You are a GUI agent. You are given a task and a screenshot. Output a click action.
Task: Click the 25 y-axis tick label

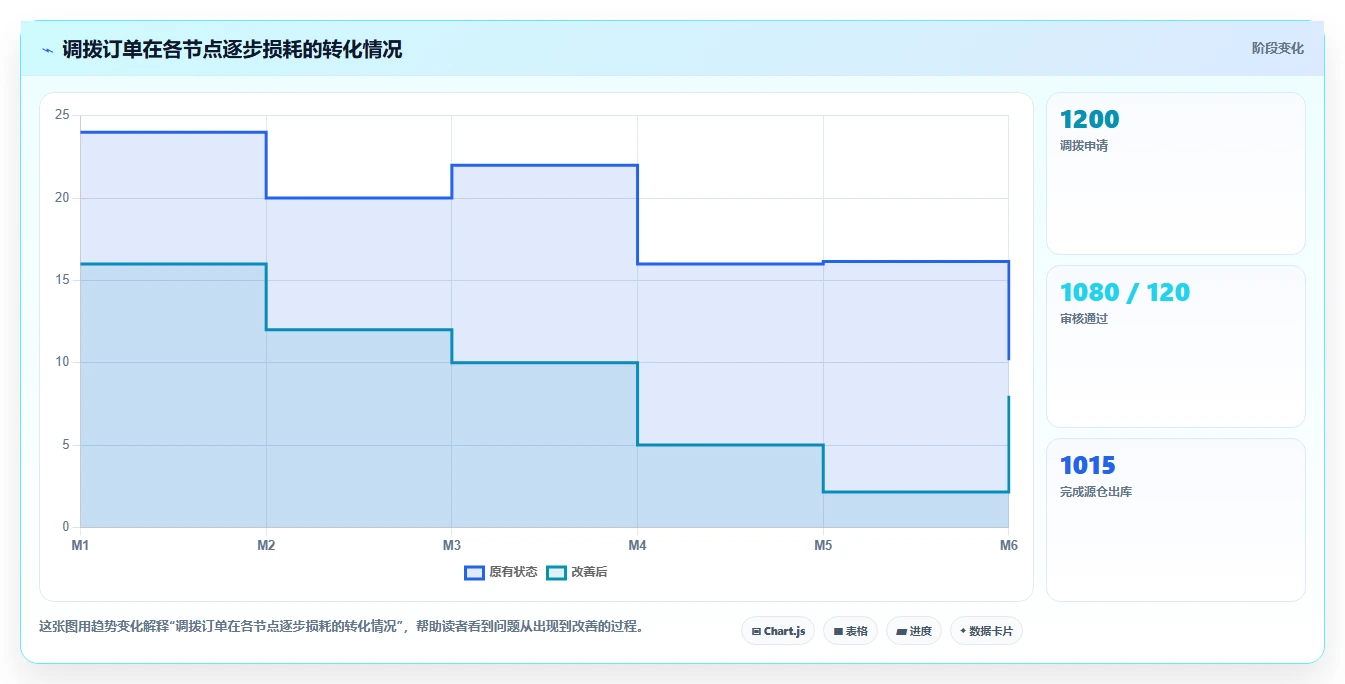point(62,115)
